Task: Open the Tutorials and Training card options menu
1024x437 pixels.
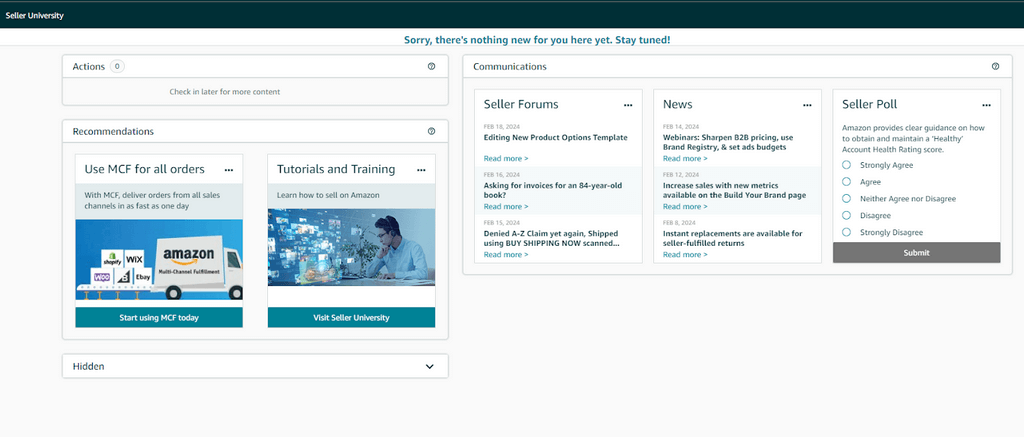Action: [421, 170]
